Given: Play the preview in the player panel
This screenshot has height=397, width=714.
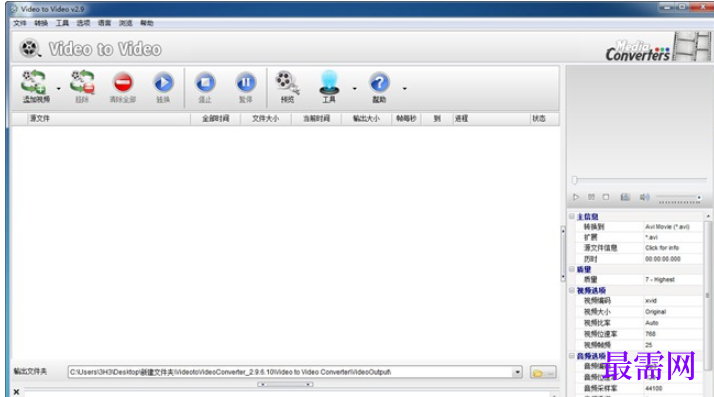Looking at the screenshot, I should point(576,197).
